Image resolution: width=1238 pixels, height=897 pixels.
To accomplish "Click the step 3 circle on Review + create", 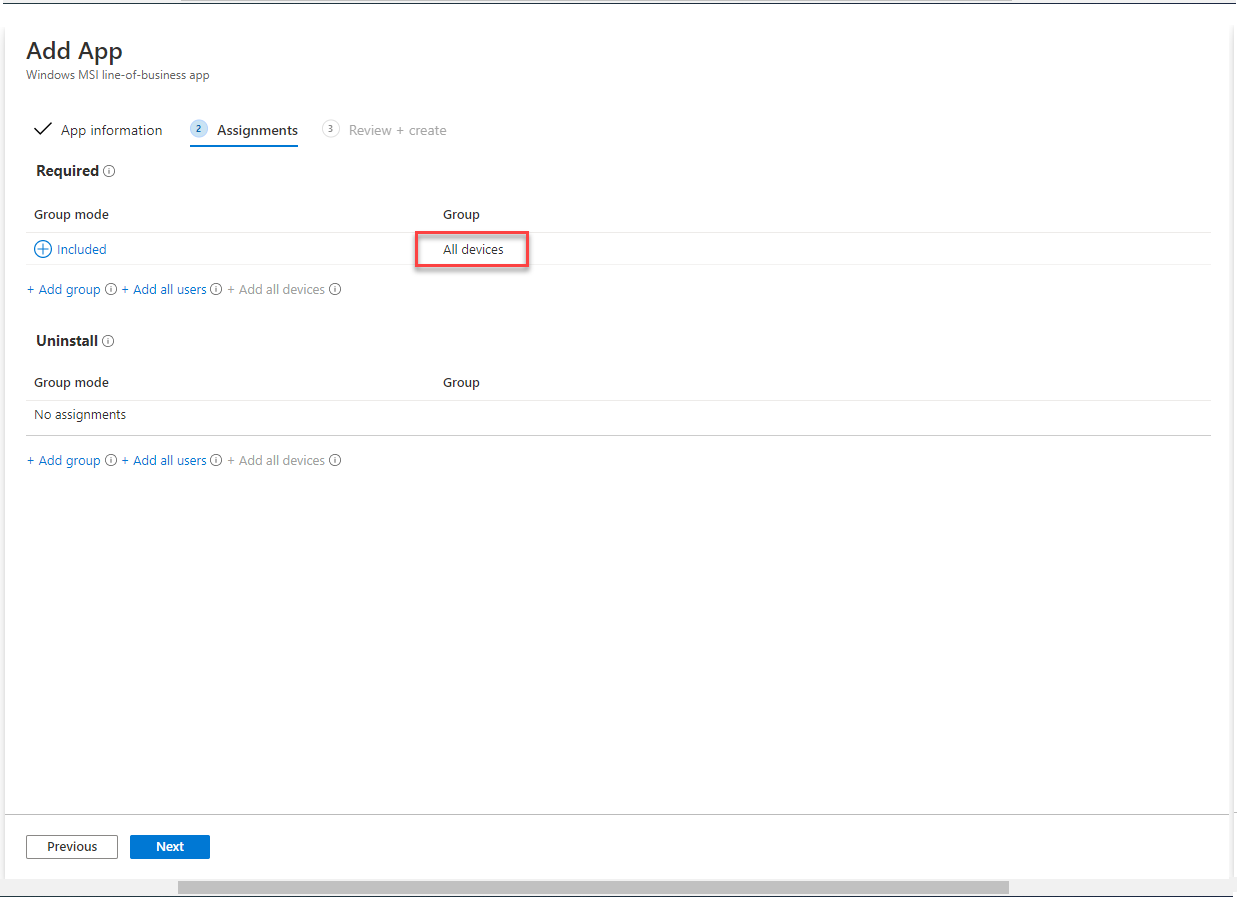I will [331, 129].
